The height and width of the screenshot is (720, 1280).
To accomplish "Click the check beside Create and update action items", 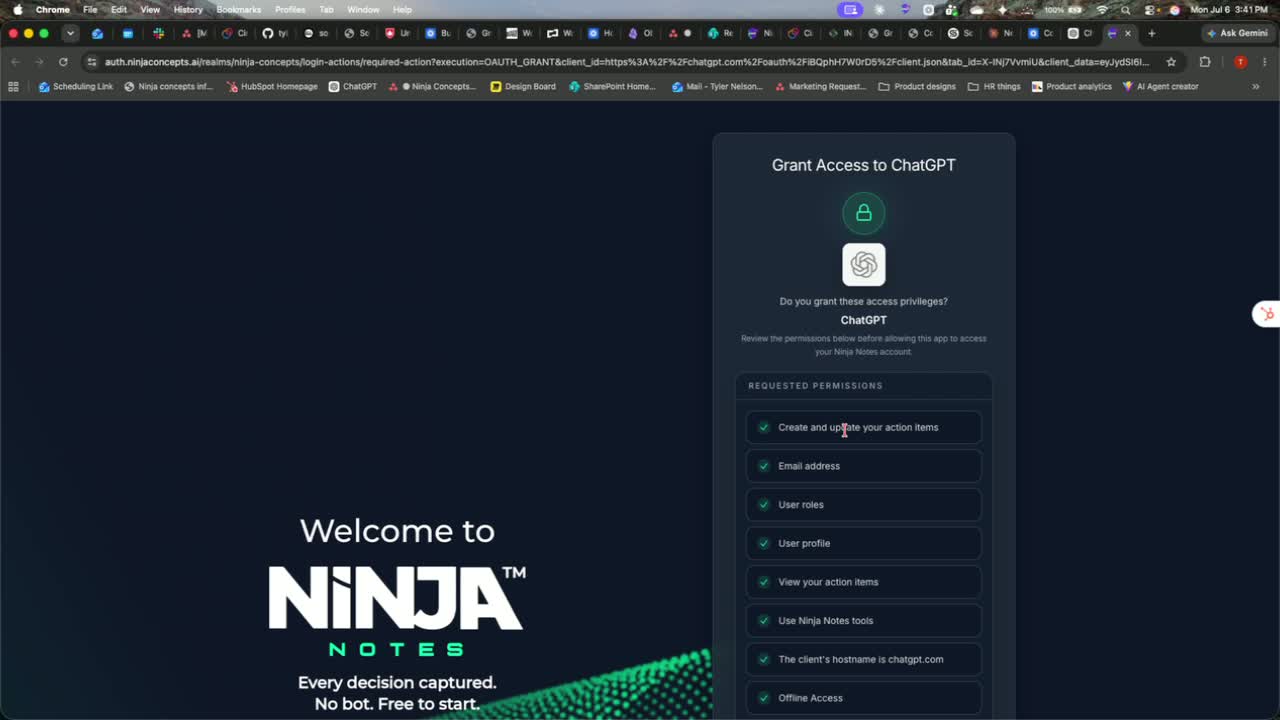I will point(764,427).
